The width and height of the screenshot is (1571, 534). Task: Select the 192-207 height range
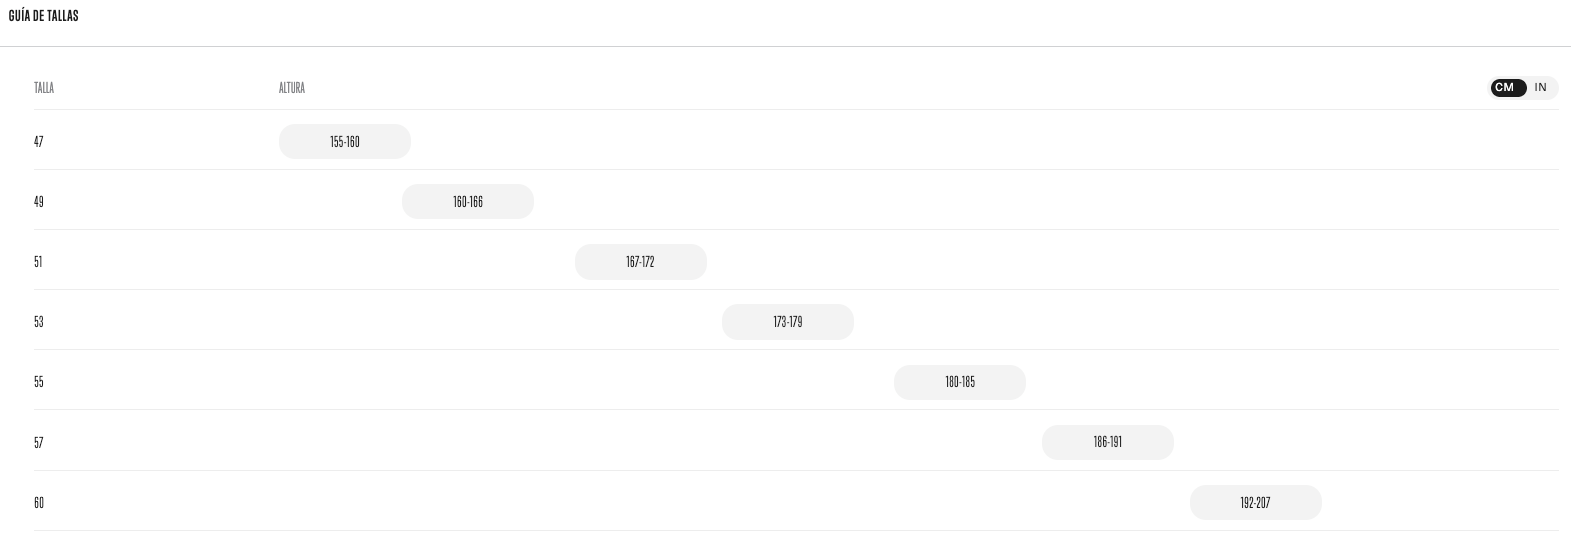(x=1255, y=503)
